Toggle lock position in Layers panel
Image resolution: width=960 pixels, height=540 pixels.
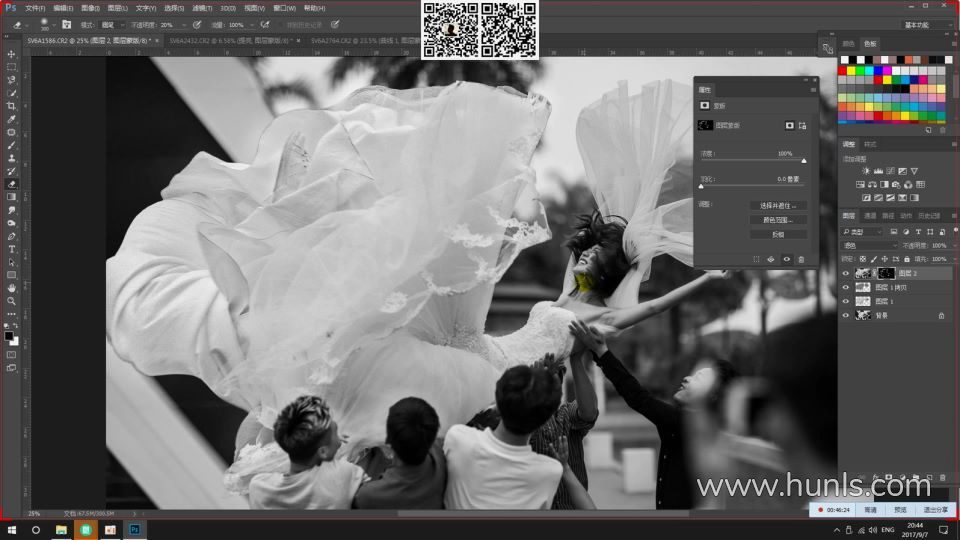click(x=885, y=260)
